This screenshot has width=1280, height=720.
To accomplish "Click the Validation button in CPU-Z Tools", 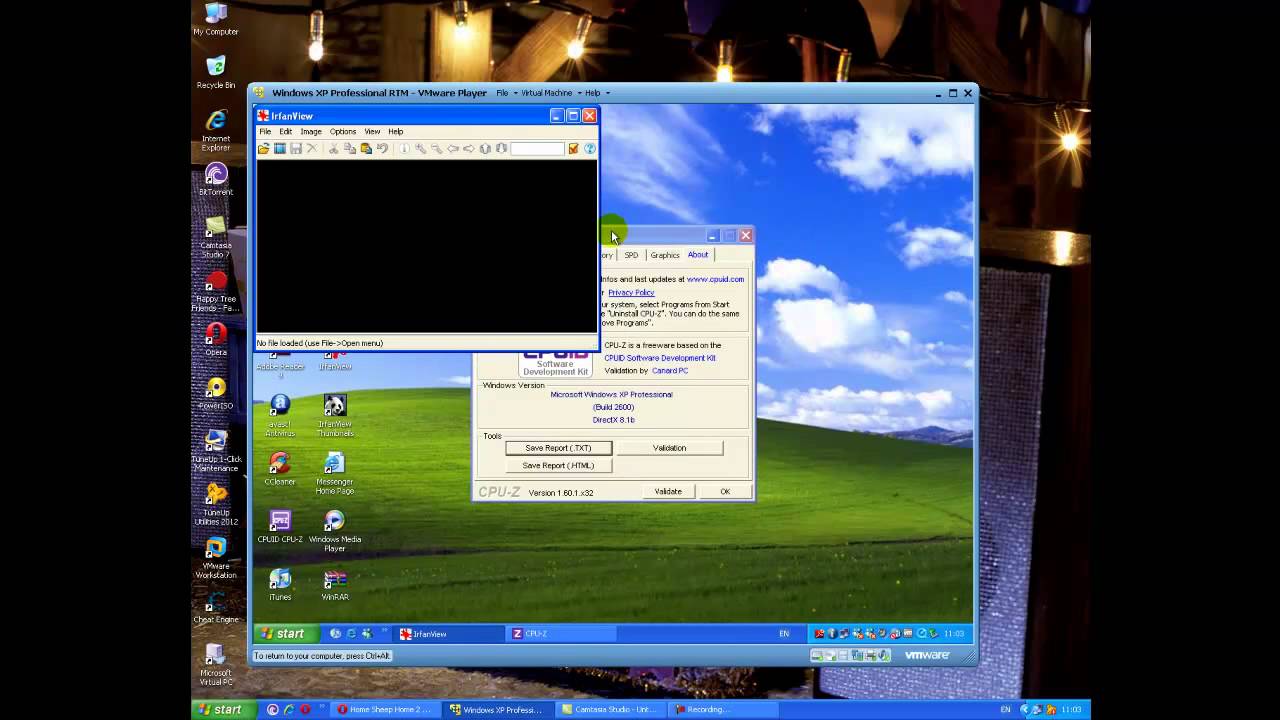I will pos(670,448).
